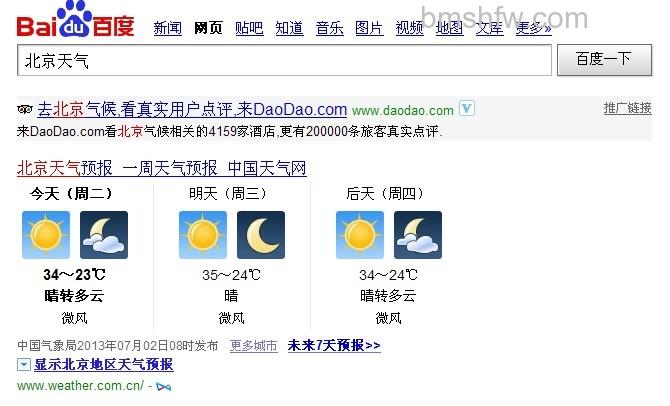Open the 地图 tab

pyautogui.click(x=450, y=28)
